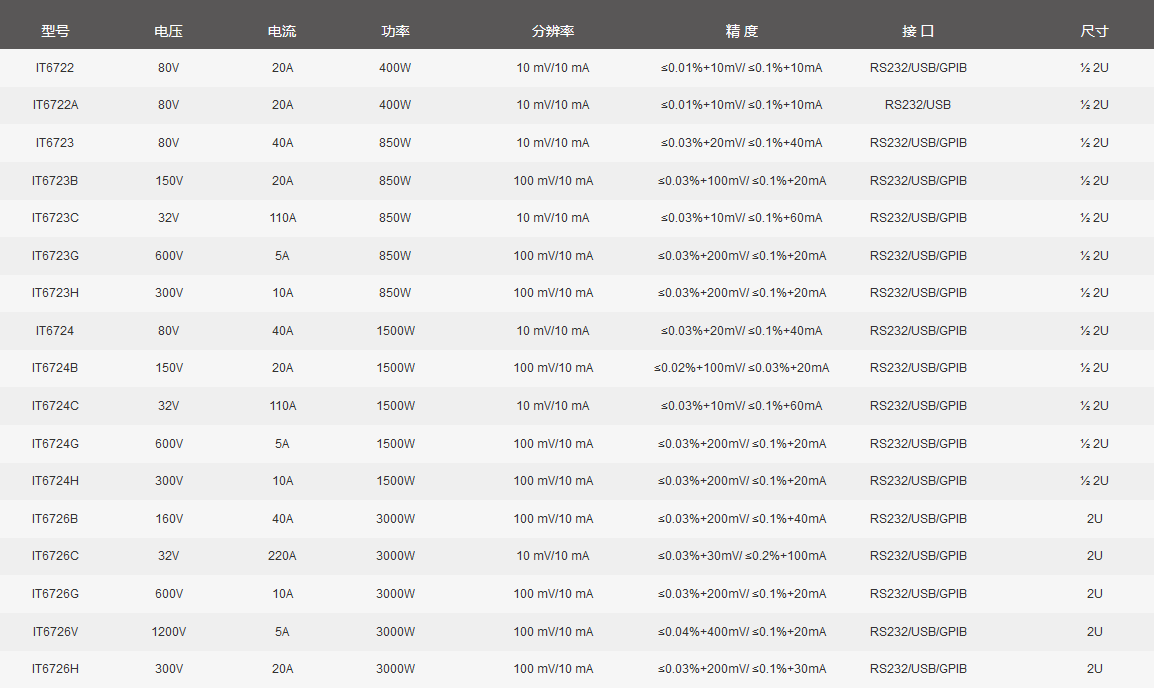Select model cell IT6726C
This screenshot has height=688, width=1154.
coord(55,556)
